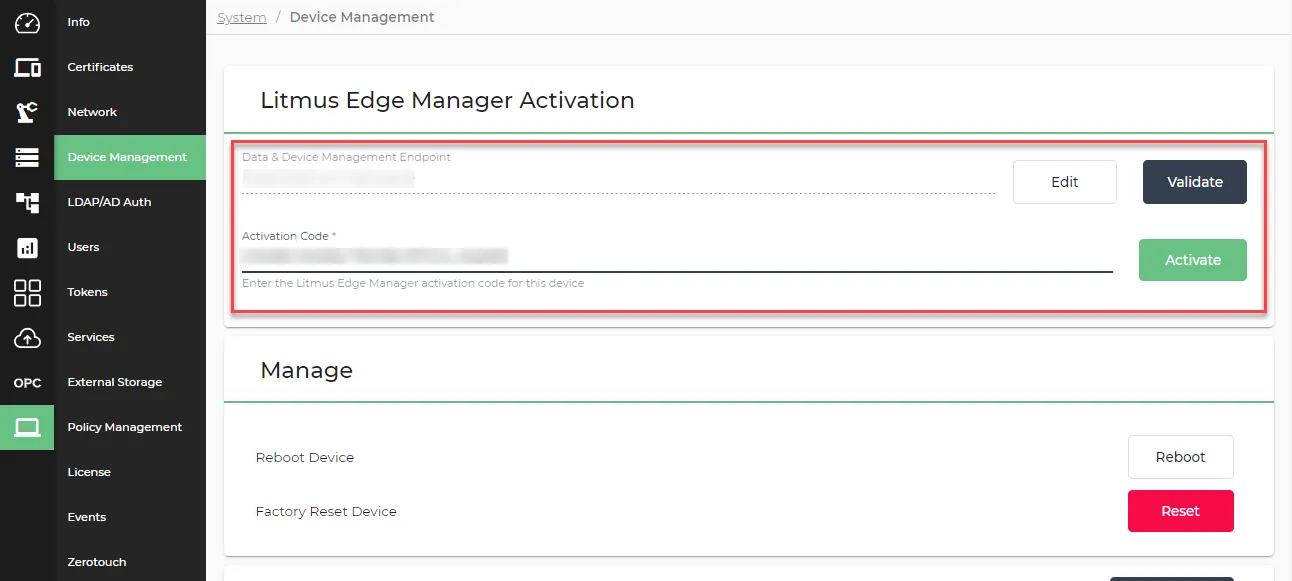1292x581 pixels.
Task: Click the Manage section heading
Action: click(x=306, y=370)
